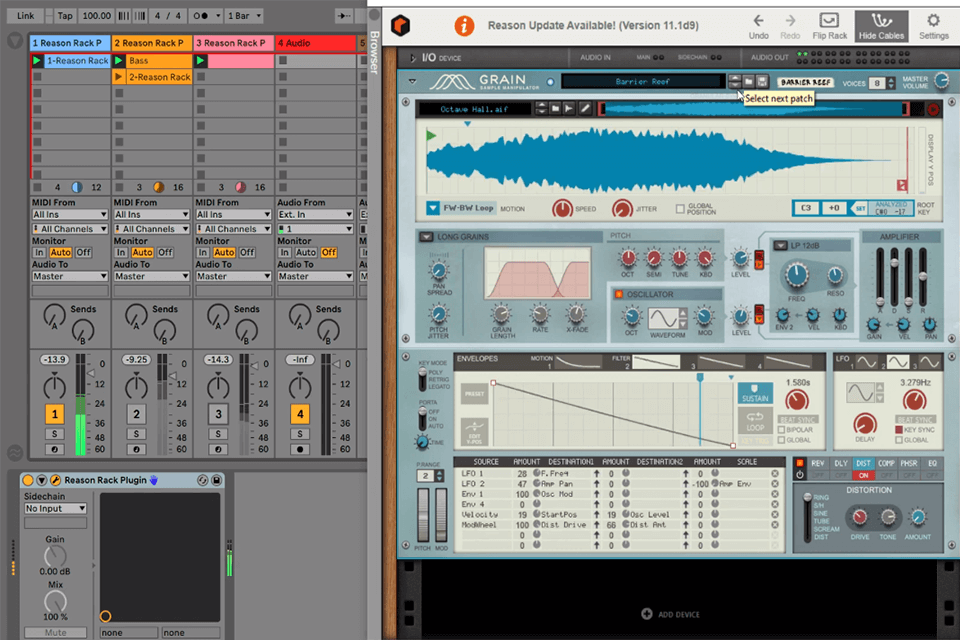Adjust the Grain Master Volume knob
960x640 pixels.
(x=941, y=80)
